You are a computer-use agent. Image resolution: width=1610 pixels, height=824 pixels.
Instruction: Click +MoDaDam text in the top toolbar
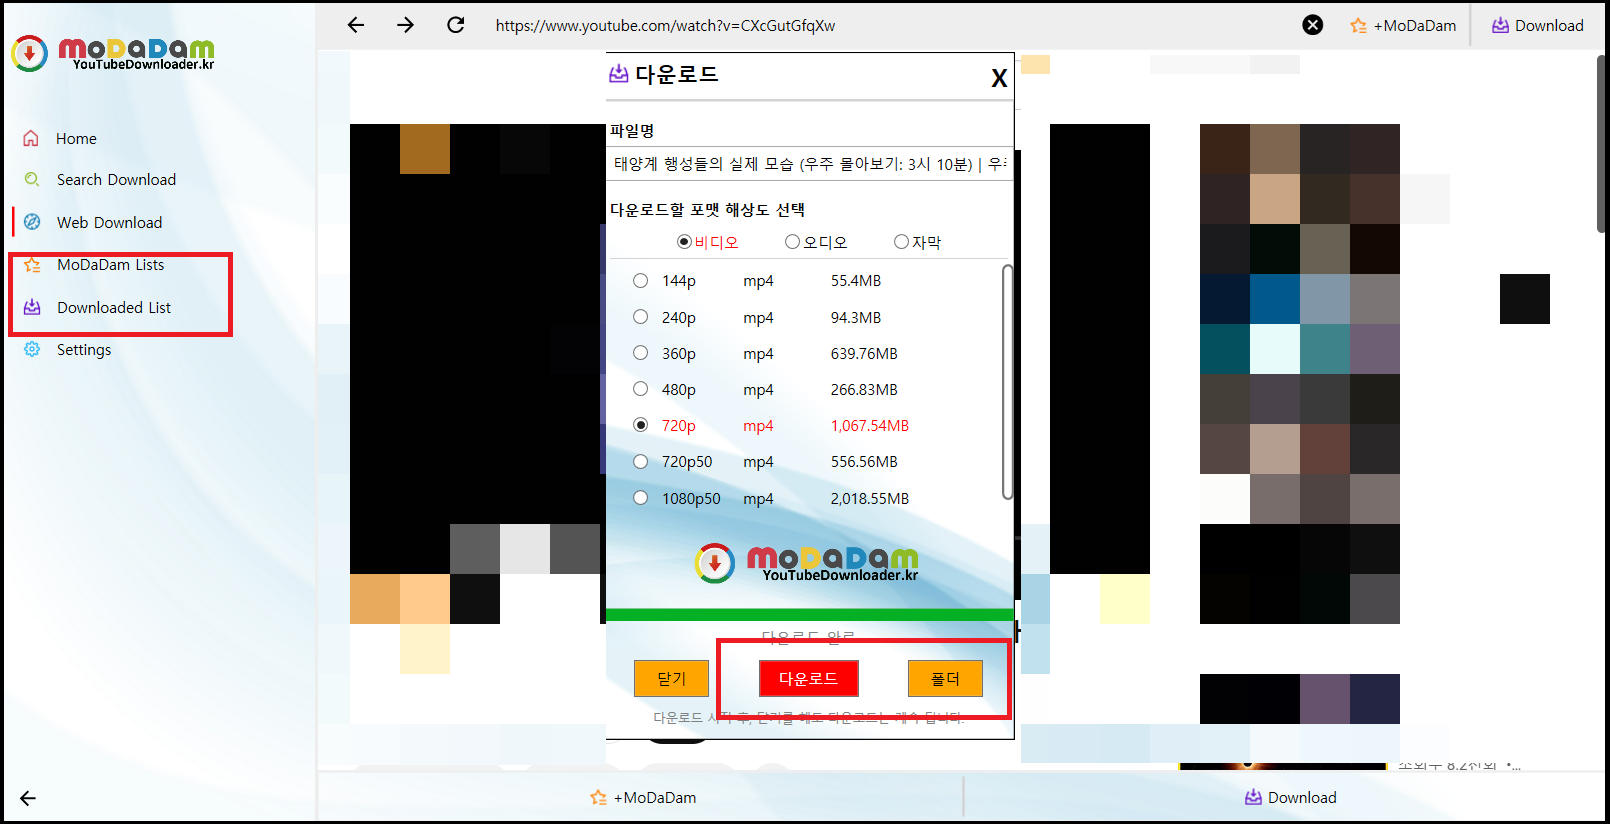[x=1414, y=26]
